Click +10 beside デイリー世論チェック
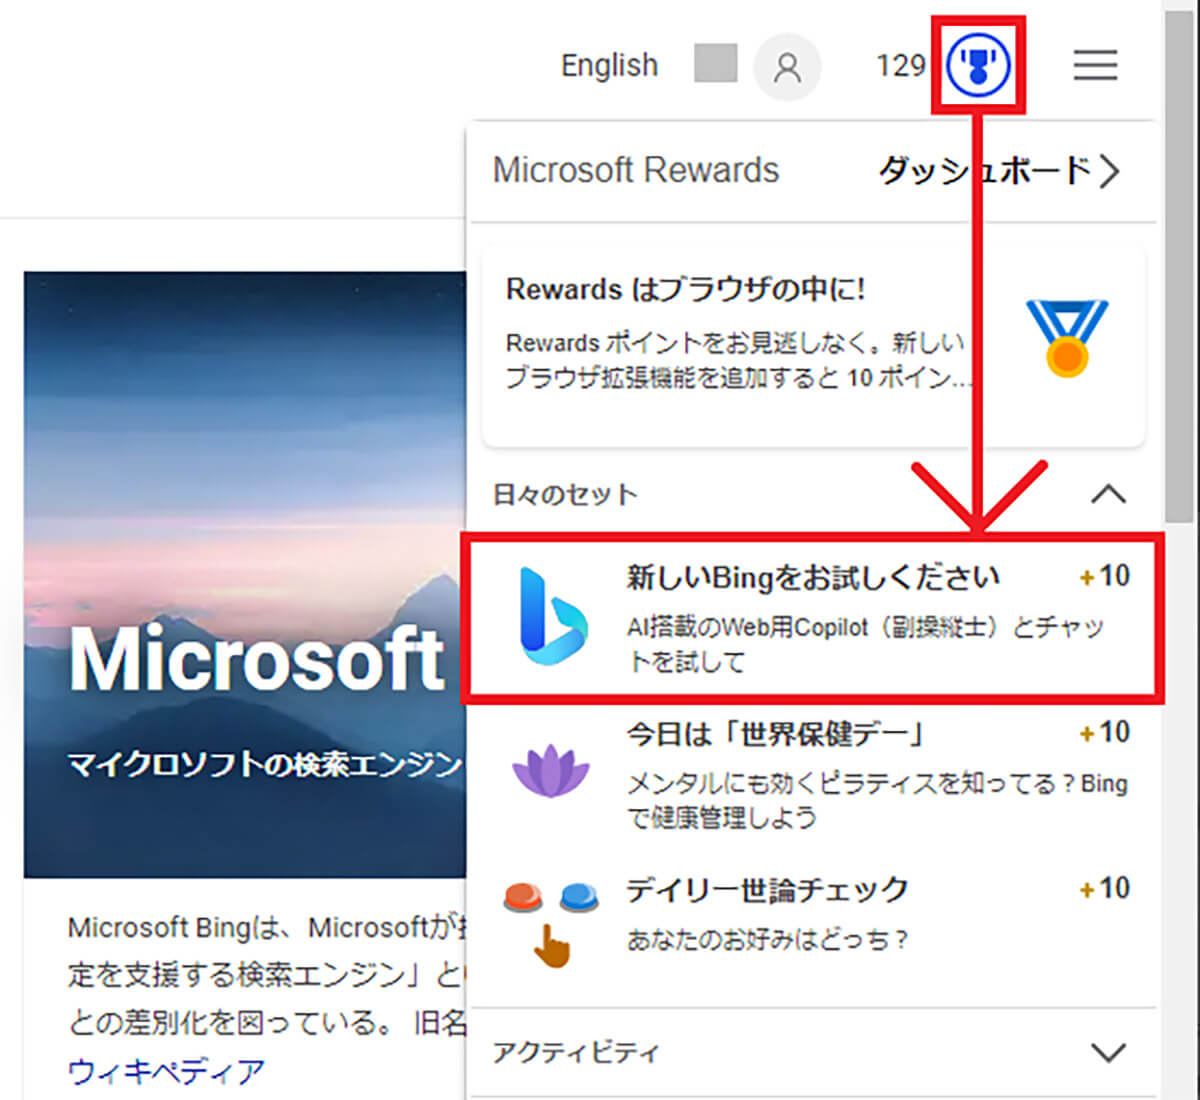 pos(1104,888)
